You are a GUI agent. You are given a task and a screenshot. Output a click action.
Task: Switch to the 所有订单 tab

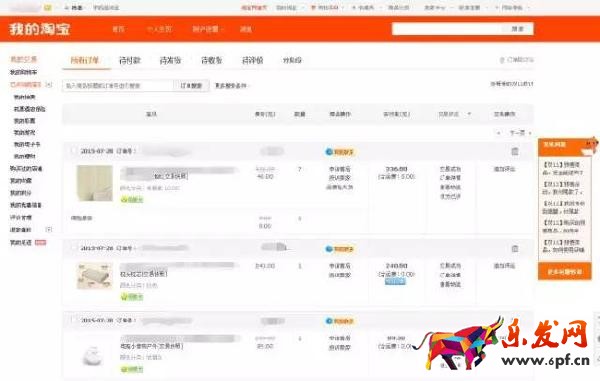(x=85, y=60)
